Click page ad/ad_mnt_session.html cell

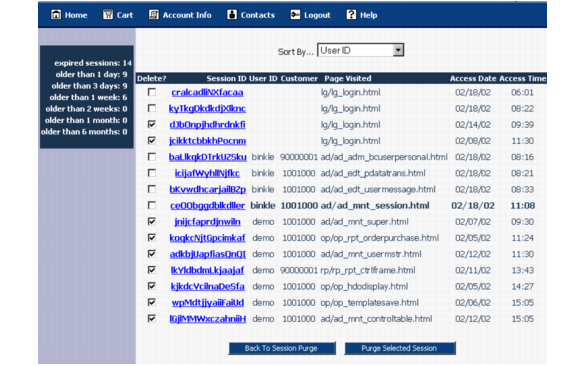[375, 206]
